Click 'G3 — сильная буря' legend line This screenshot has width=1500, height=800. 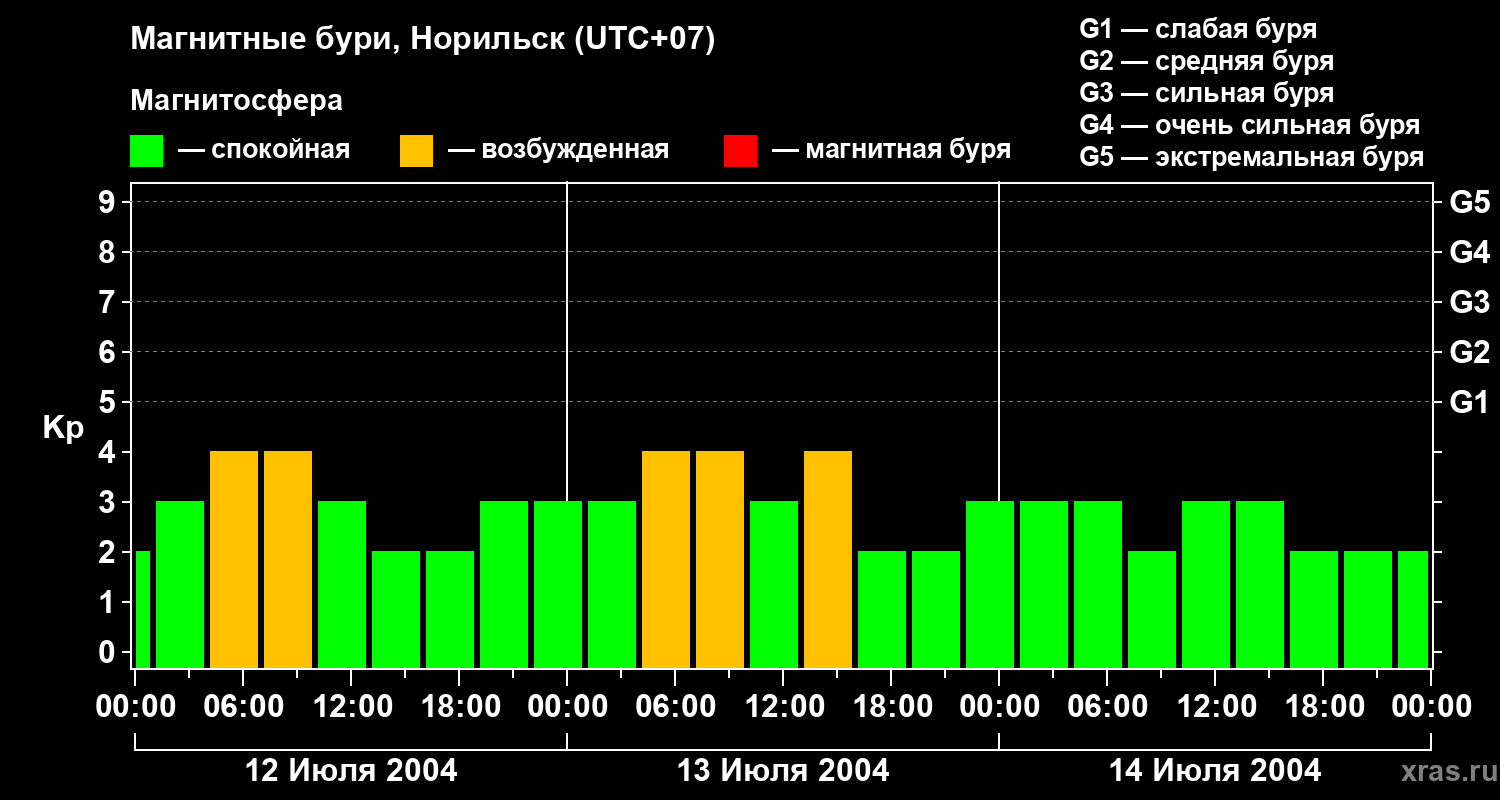point(1206,93)
